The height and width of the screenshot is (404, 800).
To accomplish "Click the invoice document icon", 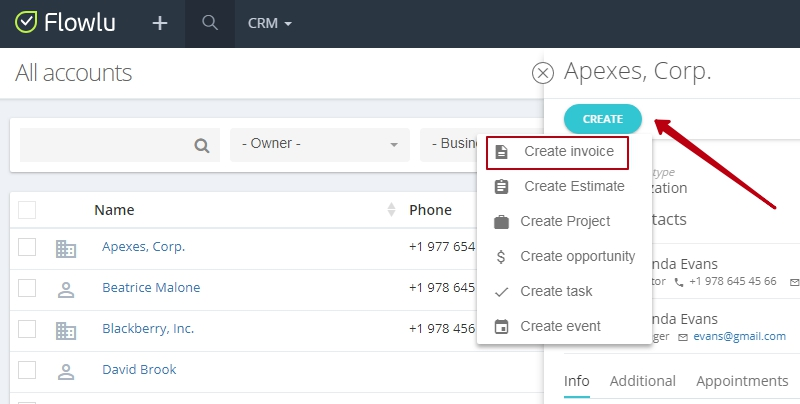I will 502,152.
